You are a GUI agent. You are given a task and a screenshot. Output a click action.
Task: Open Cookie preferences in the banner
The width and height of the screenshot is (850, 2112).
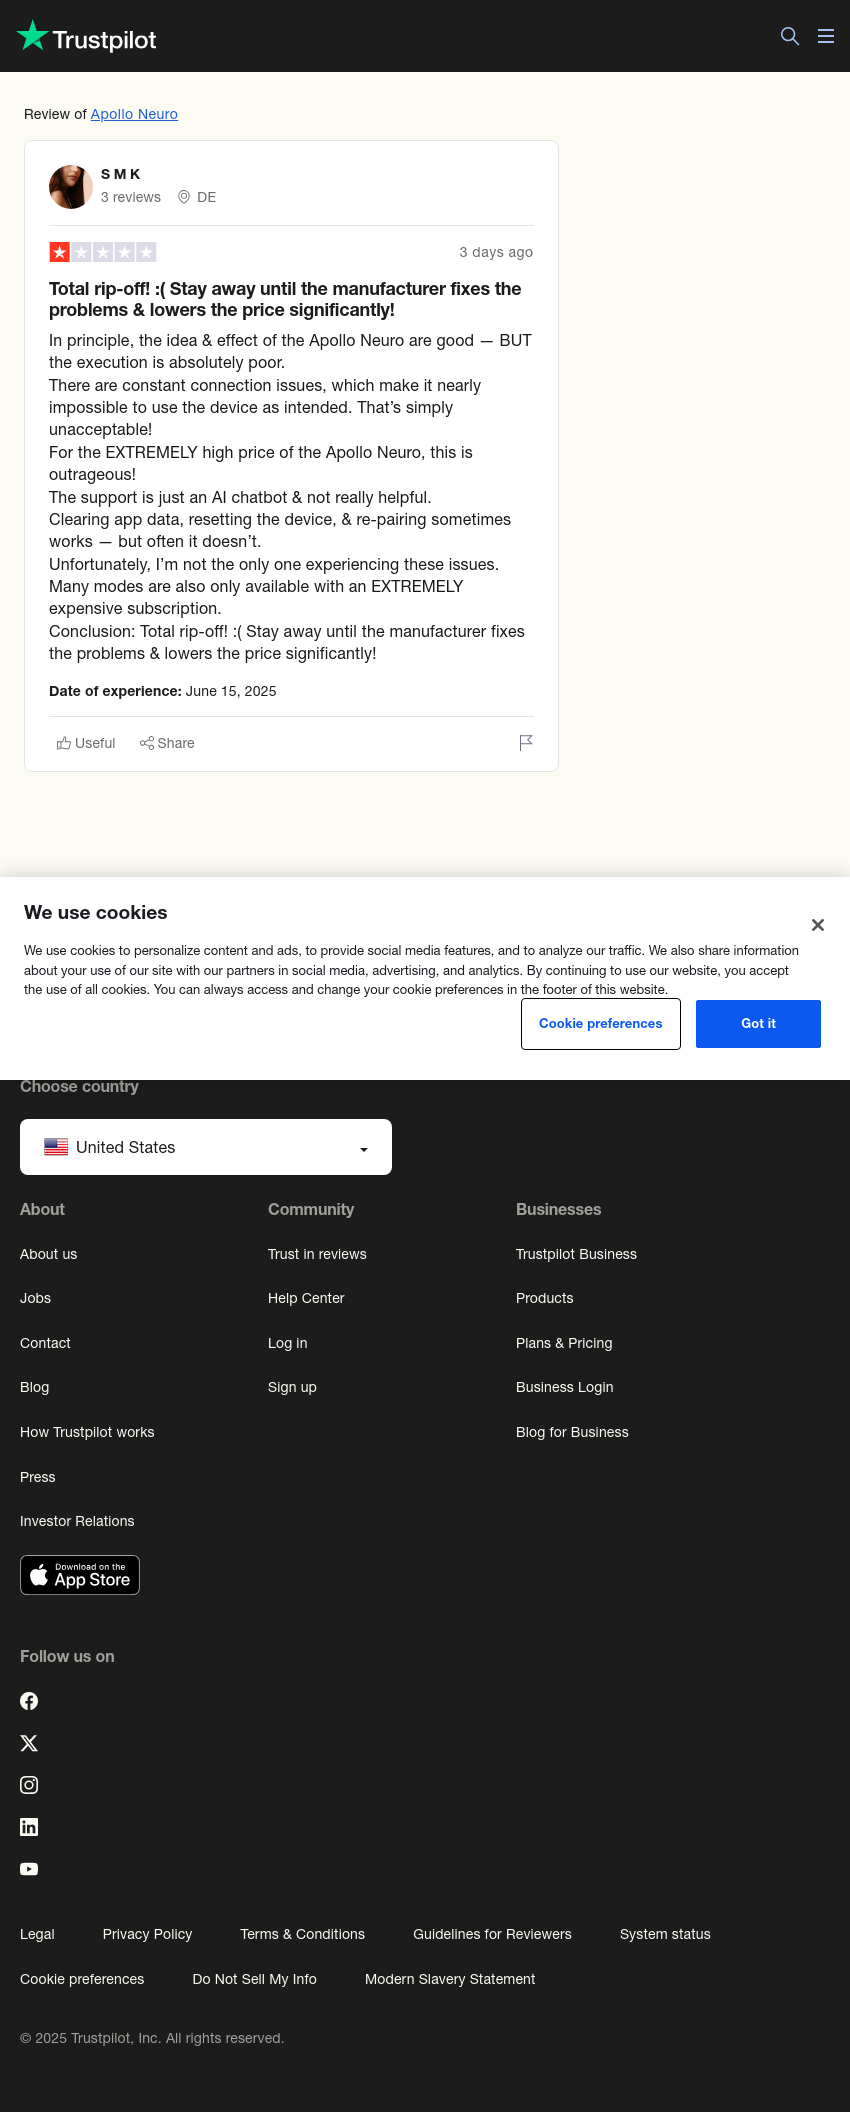601,1024
